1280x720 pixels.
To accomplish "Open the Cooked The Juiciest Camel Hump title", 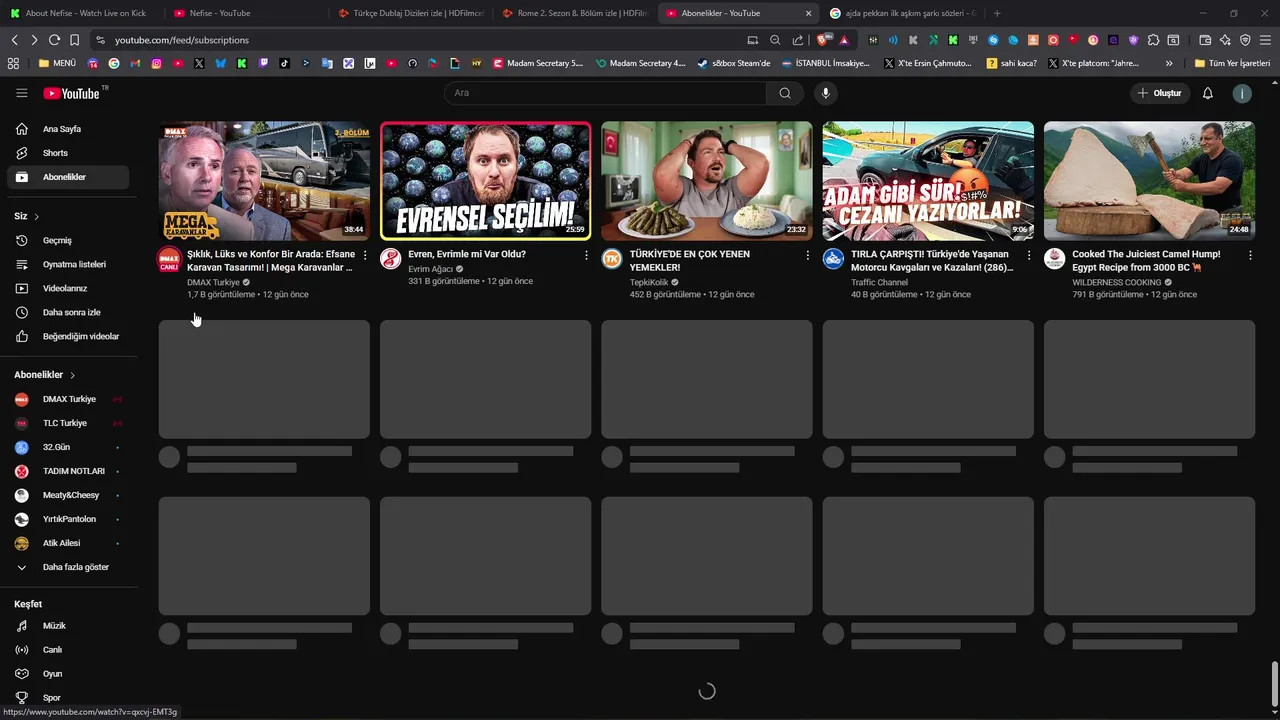I will coord(1146,261).
